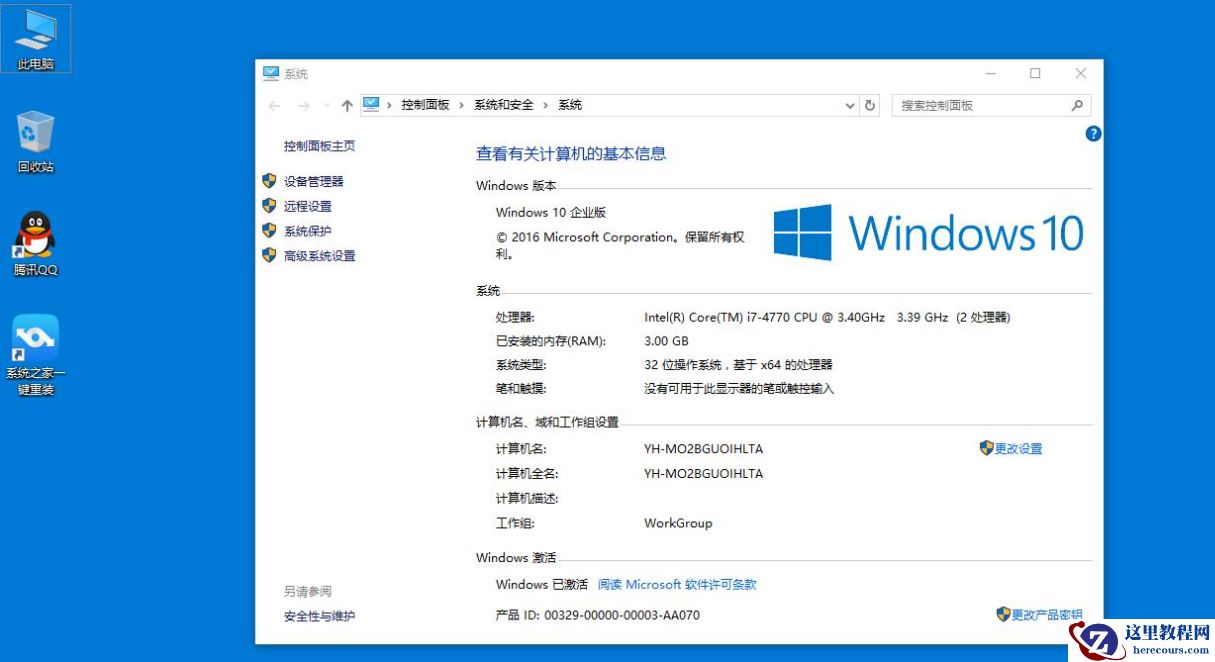Image resolution: width=1215 pixels, height=662 pixels.
Task: Click the back navigation arrow
Action: coord(273,105)
